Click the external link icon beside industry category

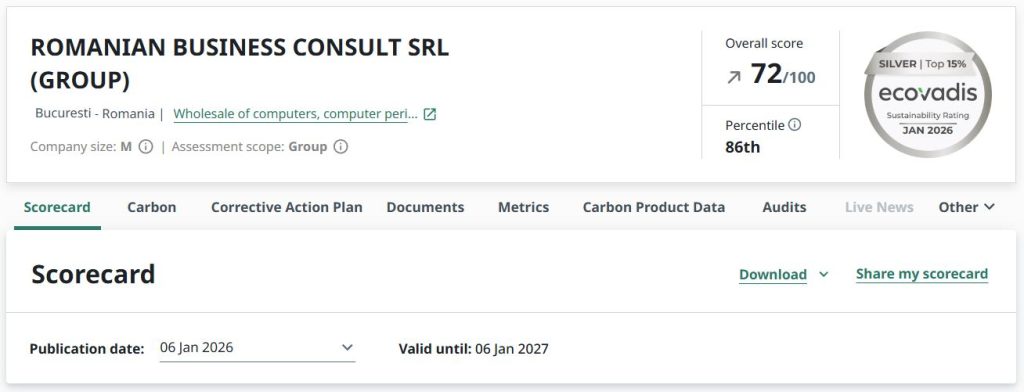click(430, 114)
